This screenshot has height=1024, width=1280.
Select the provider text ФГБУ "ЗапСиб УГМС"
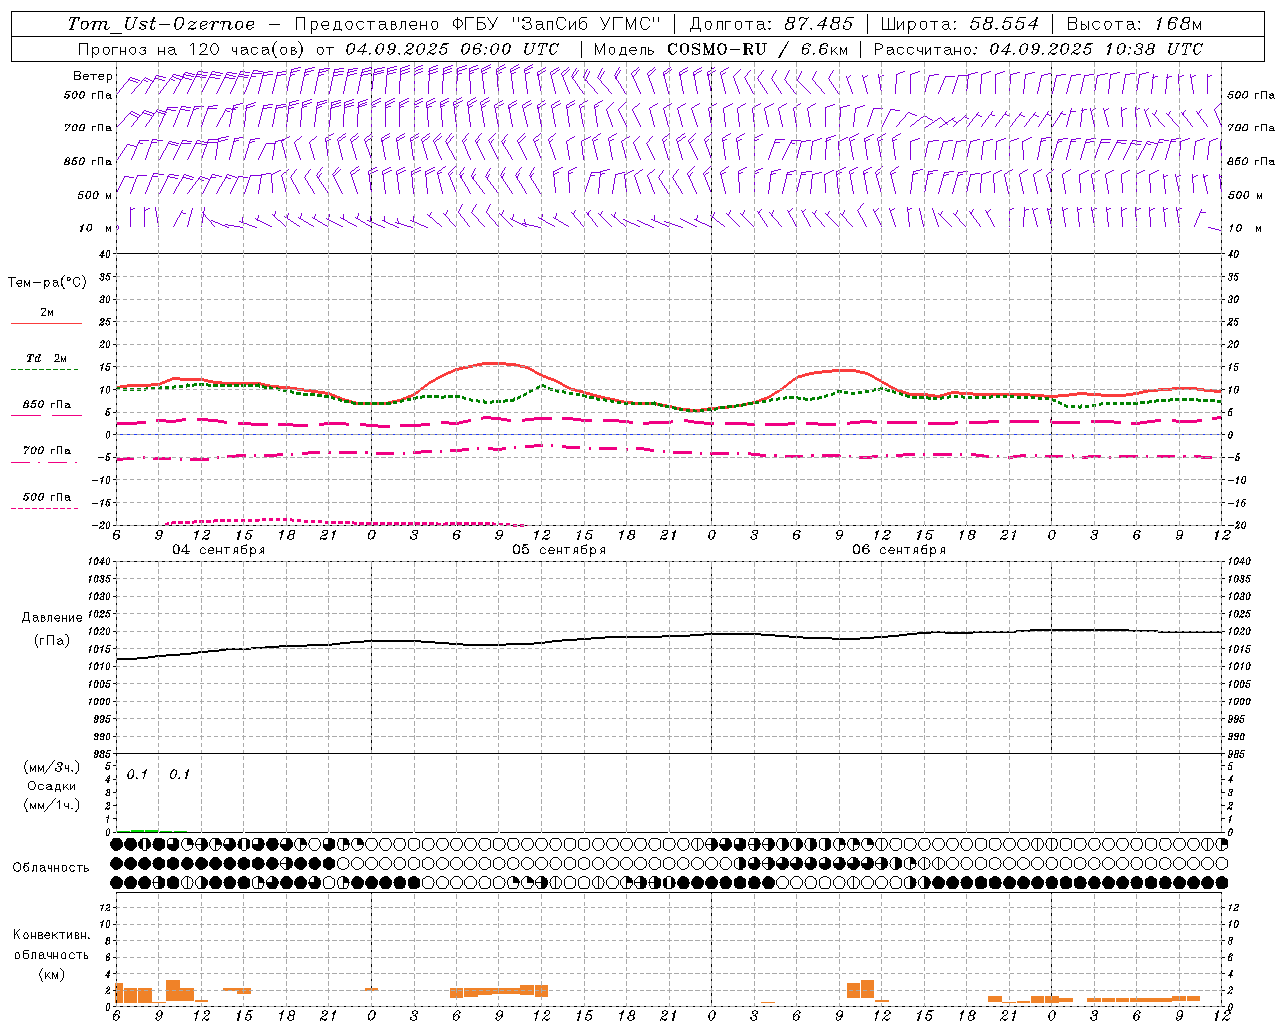click(558, 24)
